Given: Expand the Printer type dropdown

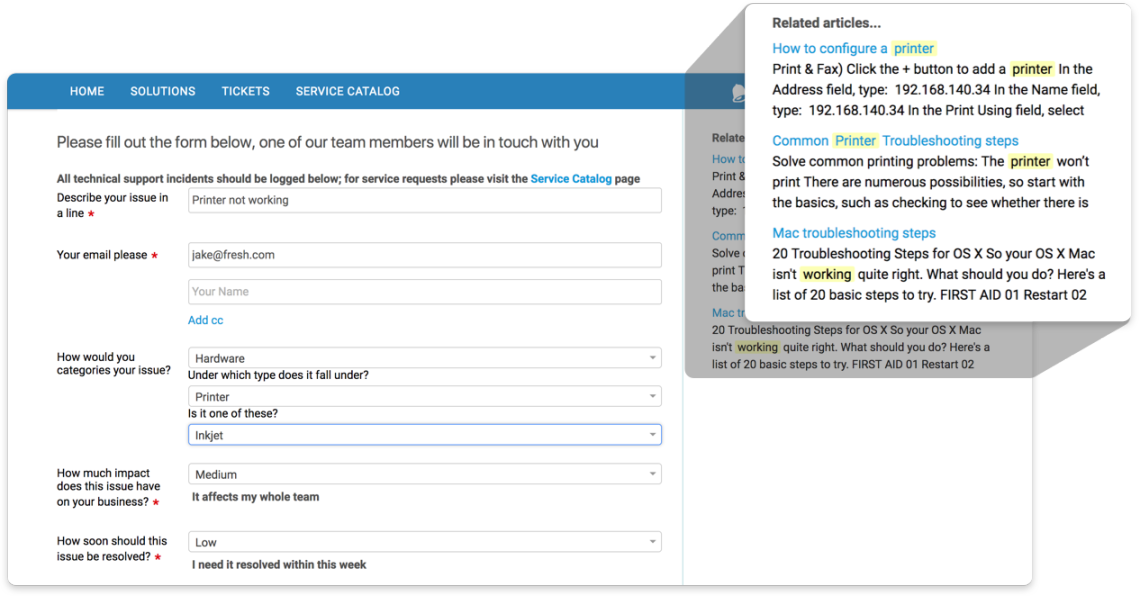Looking at the screenshot, I should tap(424, 395).
